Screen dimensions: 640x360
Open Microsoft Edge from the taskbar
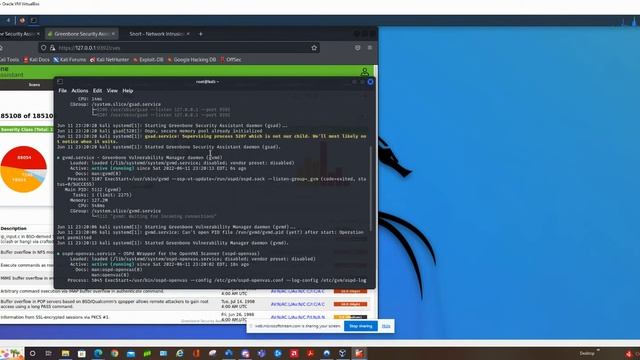[x=98, y=353]
